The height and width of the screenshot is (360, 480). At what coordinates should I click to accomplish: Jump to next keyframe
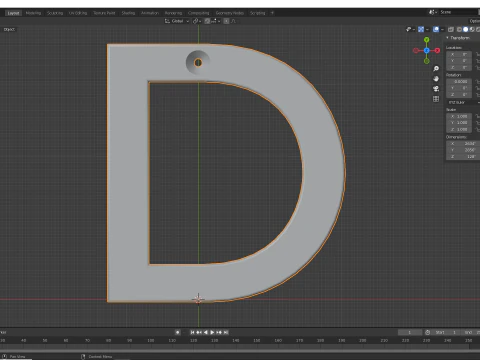point(219,332)
